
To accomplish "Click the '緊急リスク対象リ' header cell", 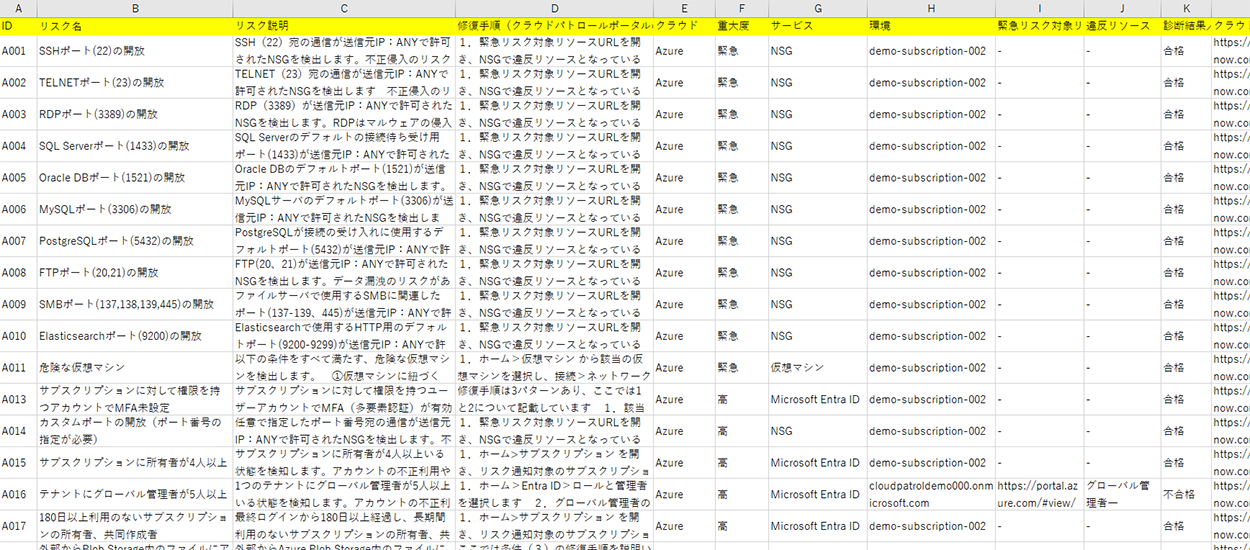I will [1039, 25].
